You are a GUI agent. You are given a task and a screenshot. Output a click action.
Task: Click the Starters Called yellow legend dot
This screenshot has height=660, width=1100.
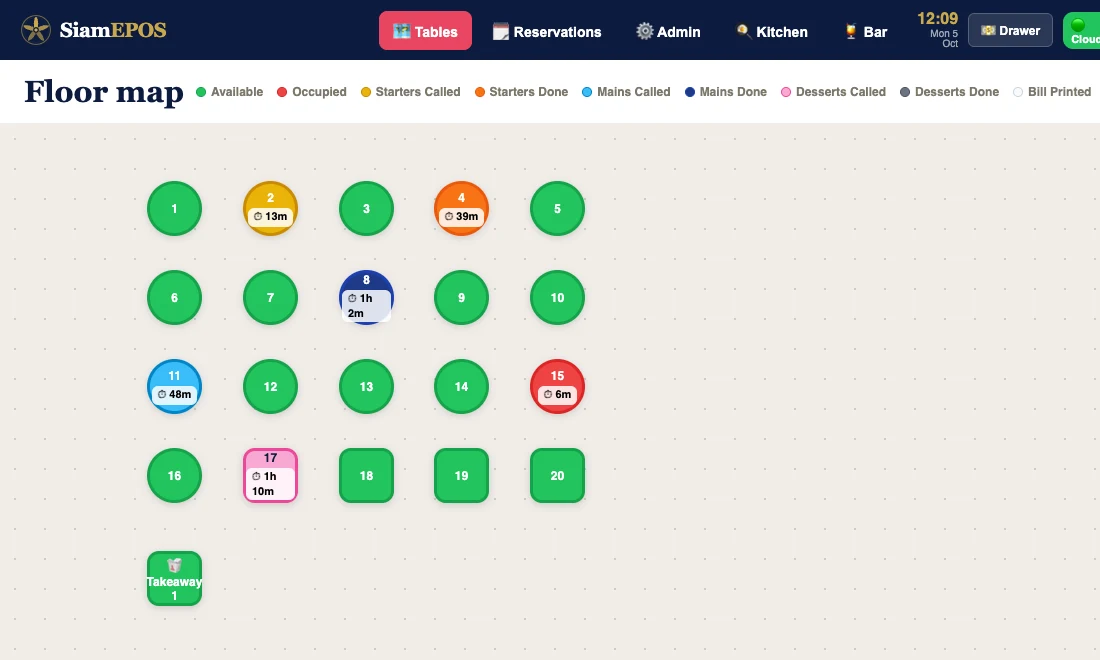[x=365, y=92]
